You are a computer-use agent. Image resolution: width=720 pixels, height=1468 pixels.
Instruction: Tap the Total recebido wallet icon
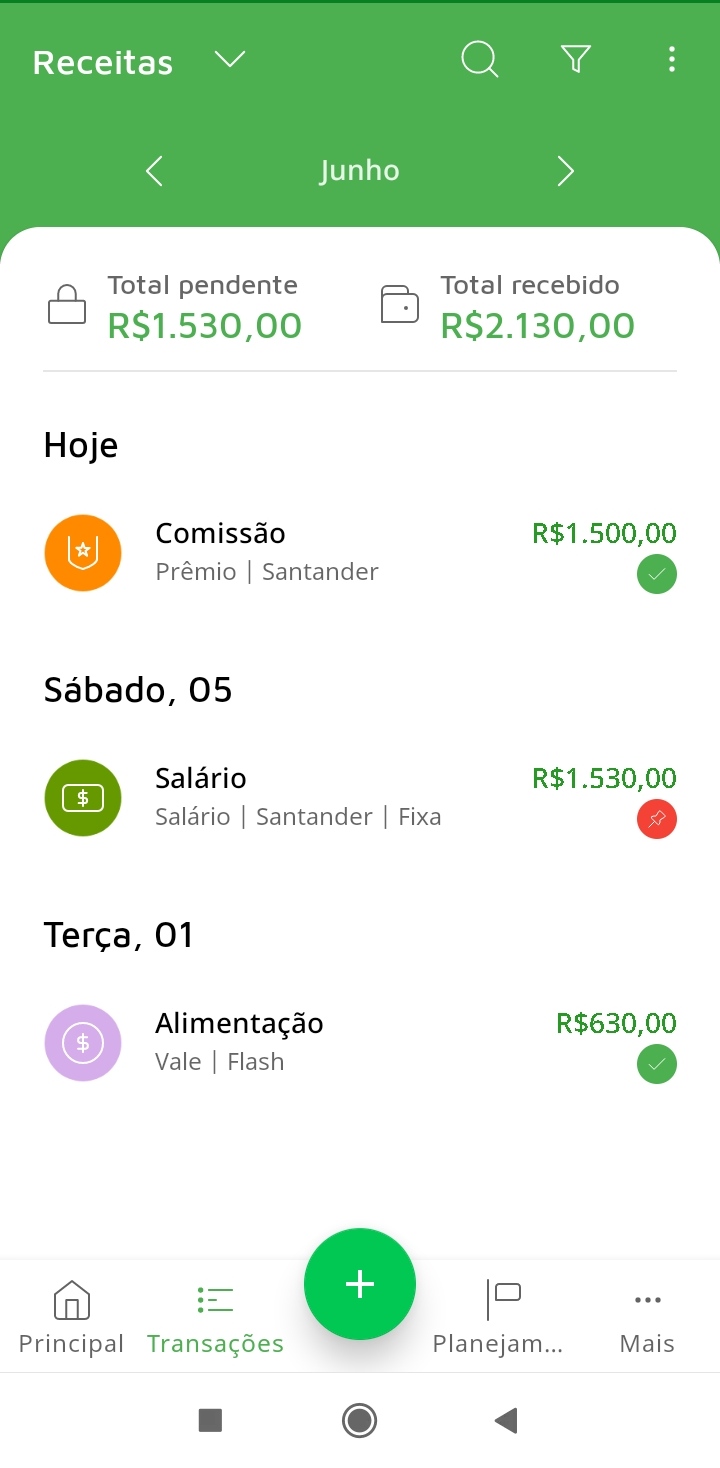(400, 305)
